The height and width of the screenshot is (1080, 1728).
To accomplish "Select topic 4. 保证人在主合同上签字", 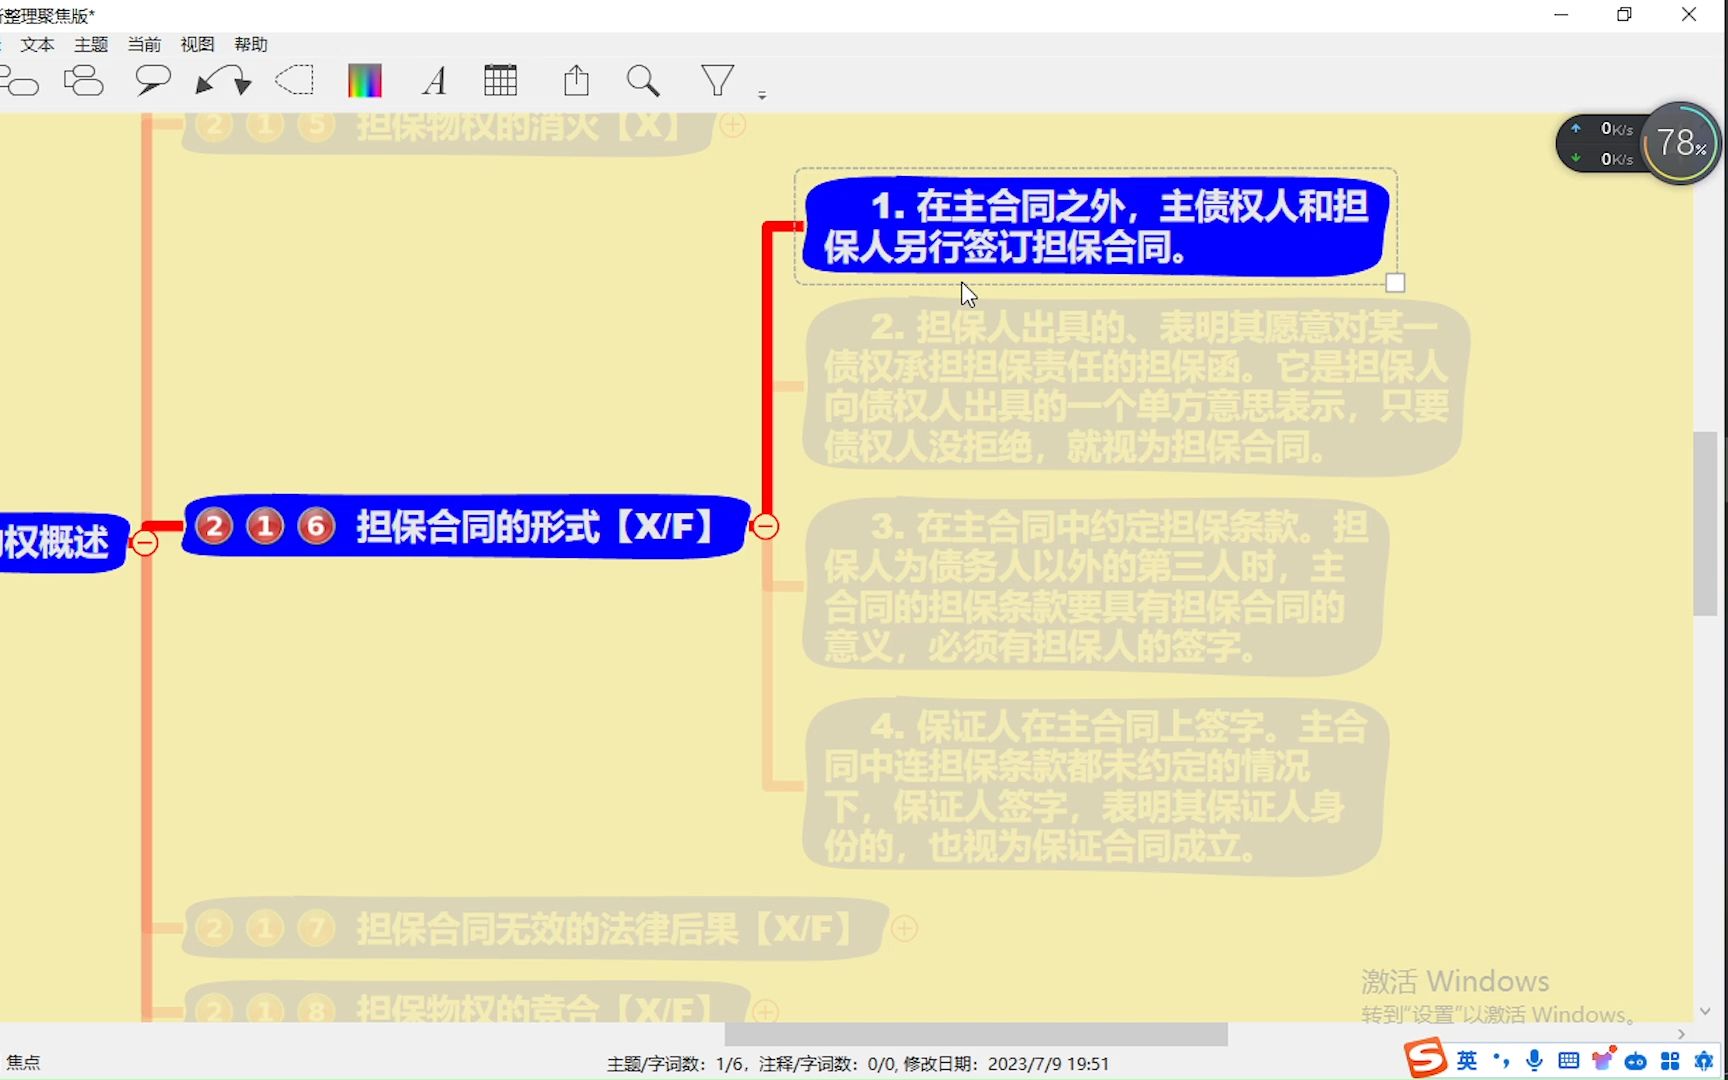I will coord(1095,787).
